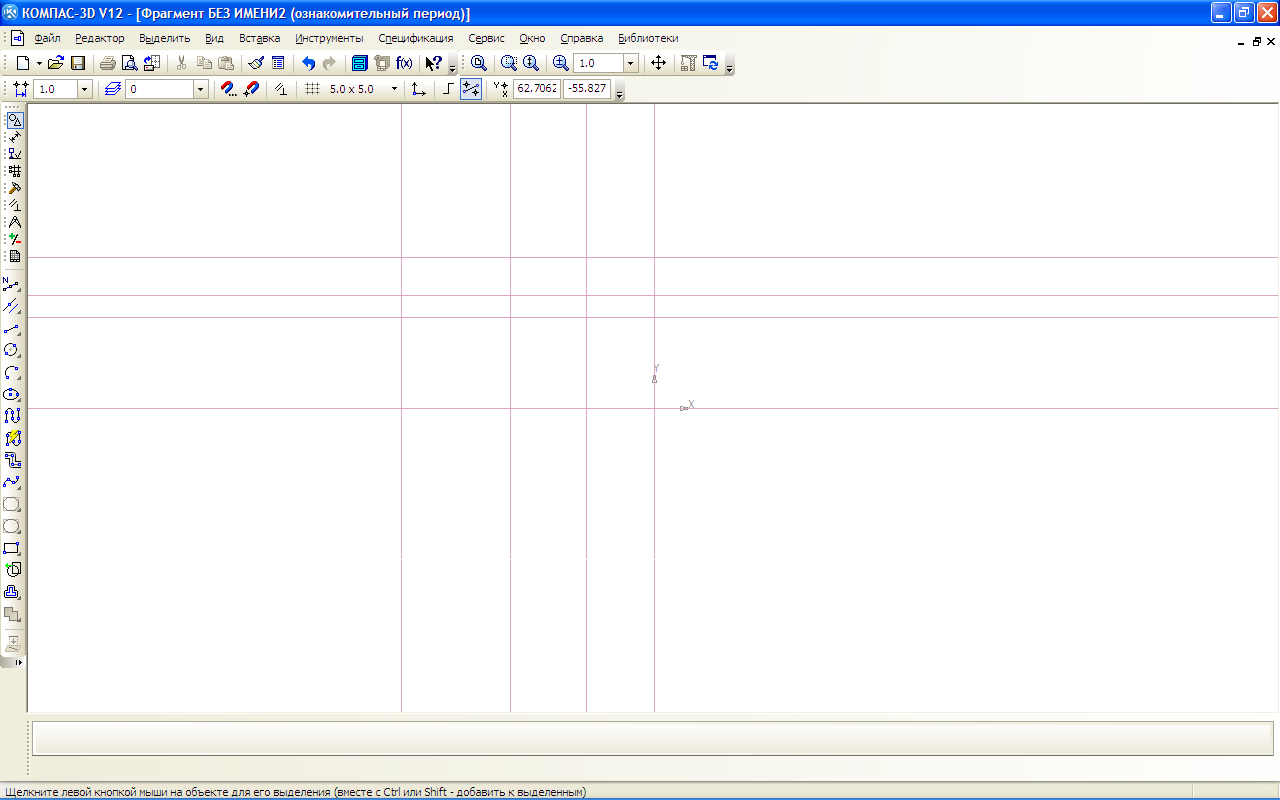Select the auxiliary line tool
This screenshot has width=1280, height=800.
pos(12,307)
